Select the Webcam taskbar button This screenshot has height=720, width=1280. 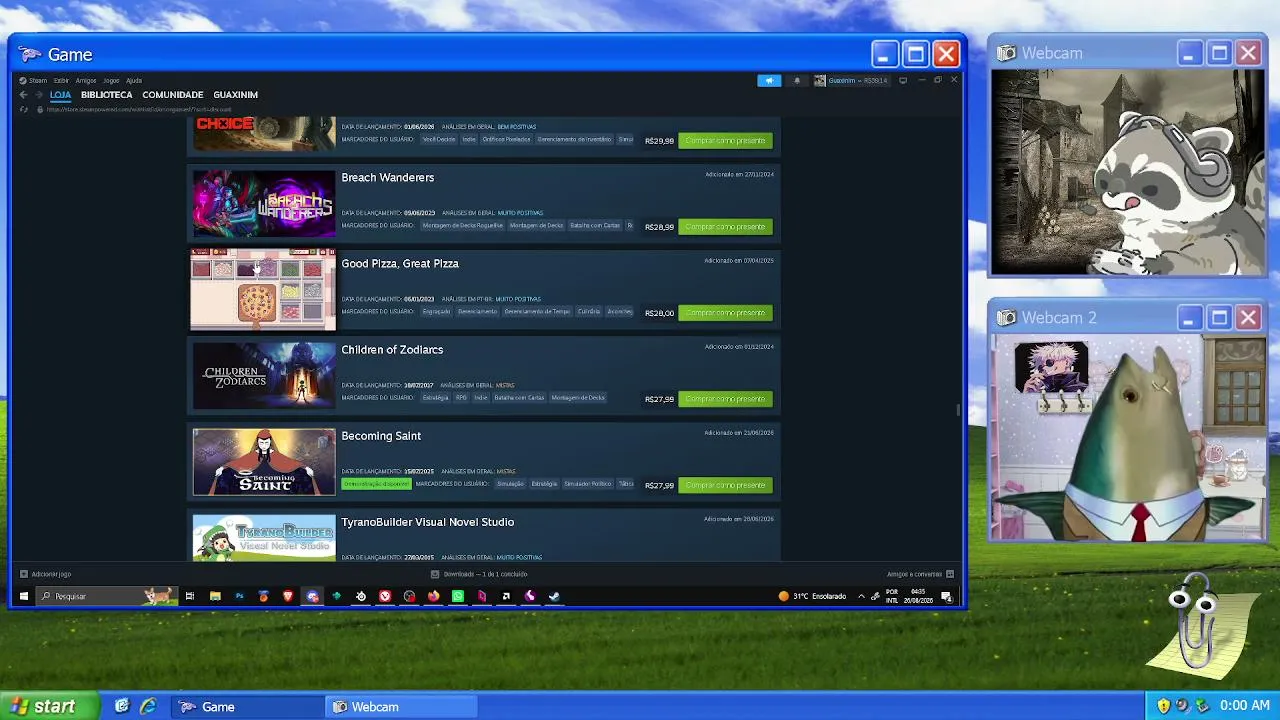[402, 706]
